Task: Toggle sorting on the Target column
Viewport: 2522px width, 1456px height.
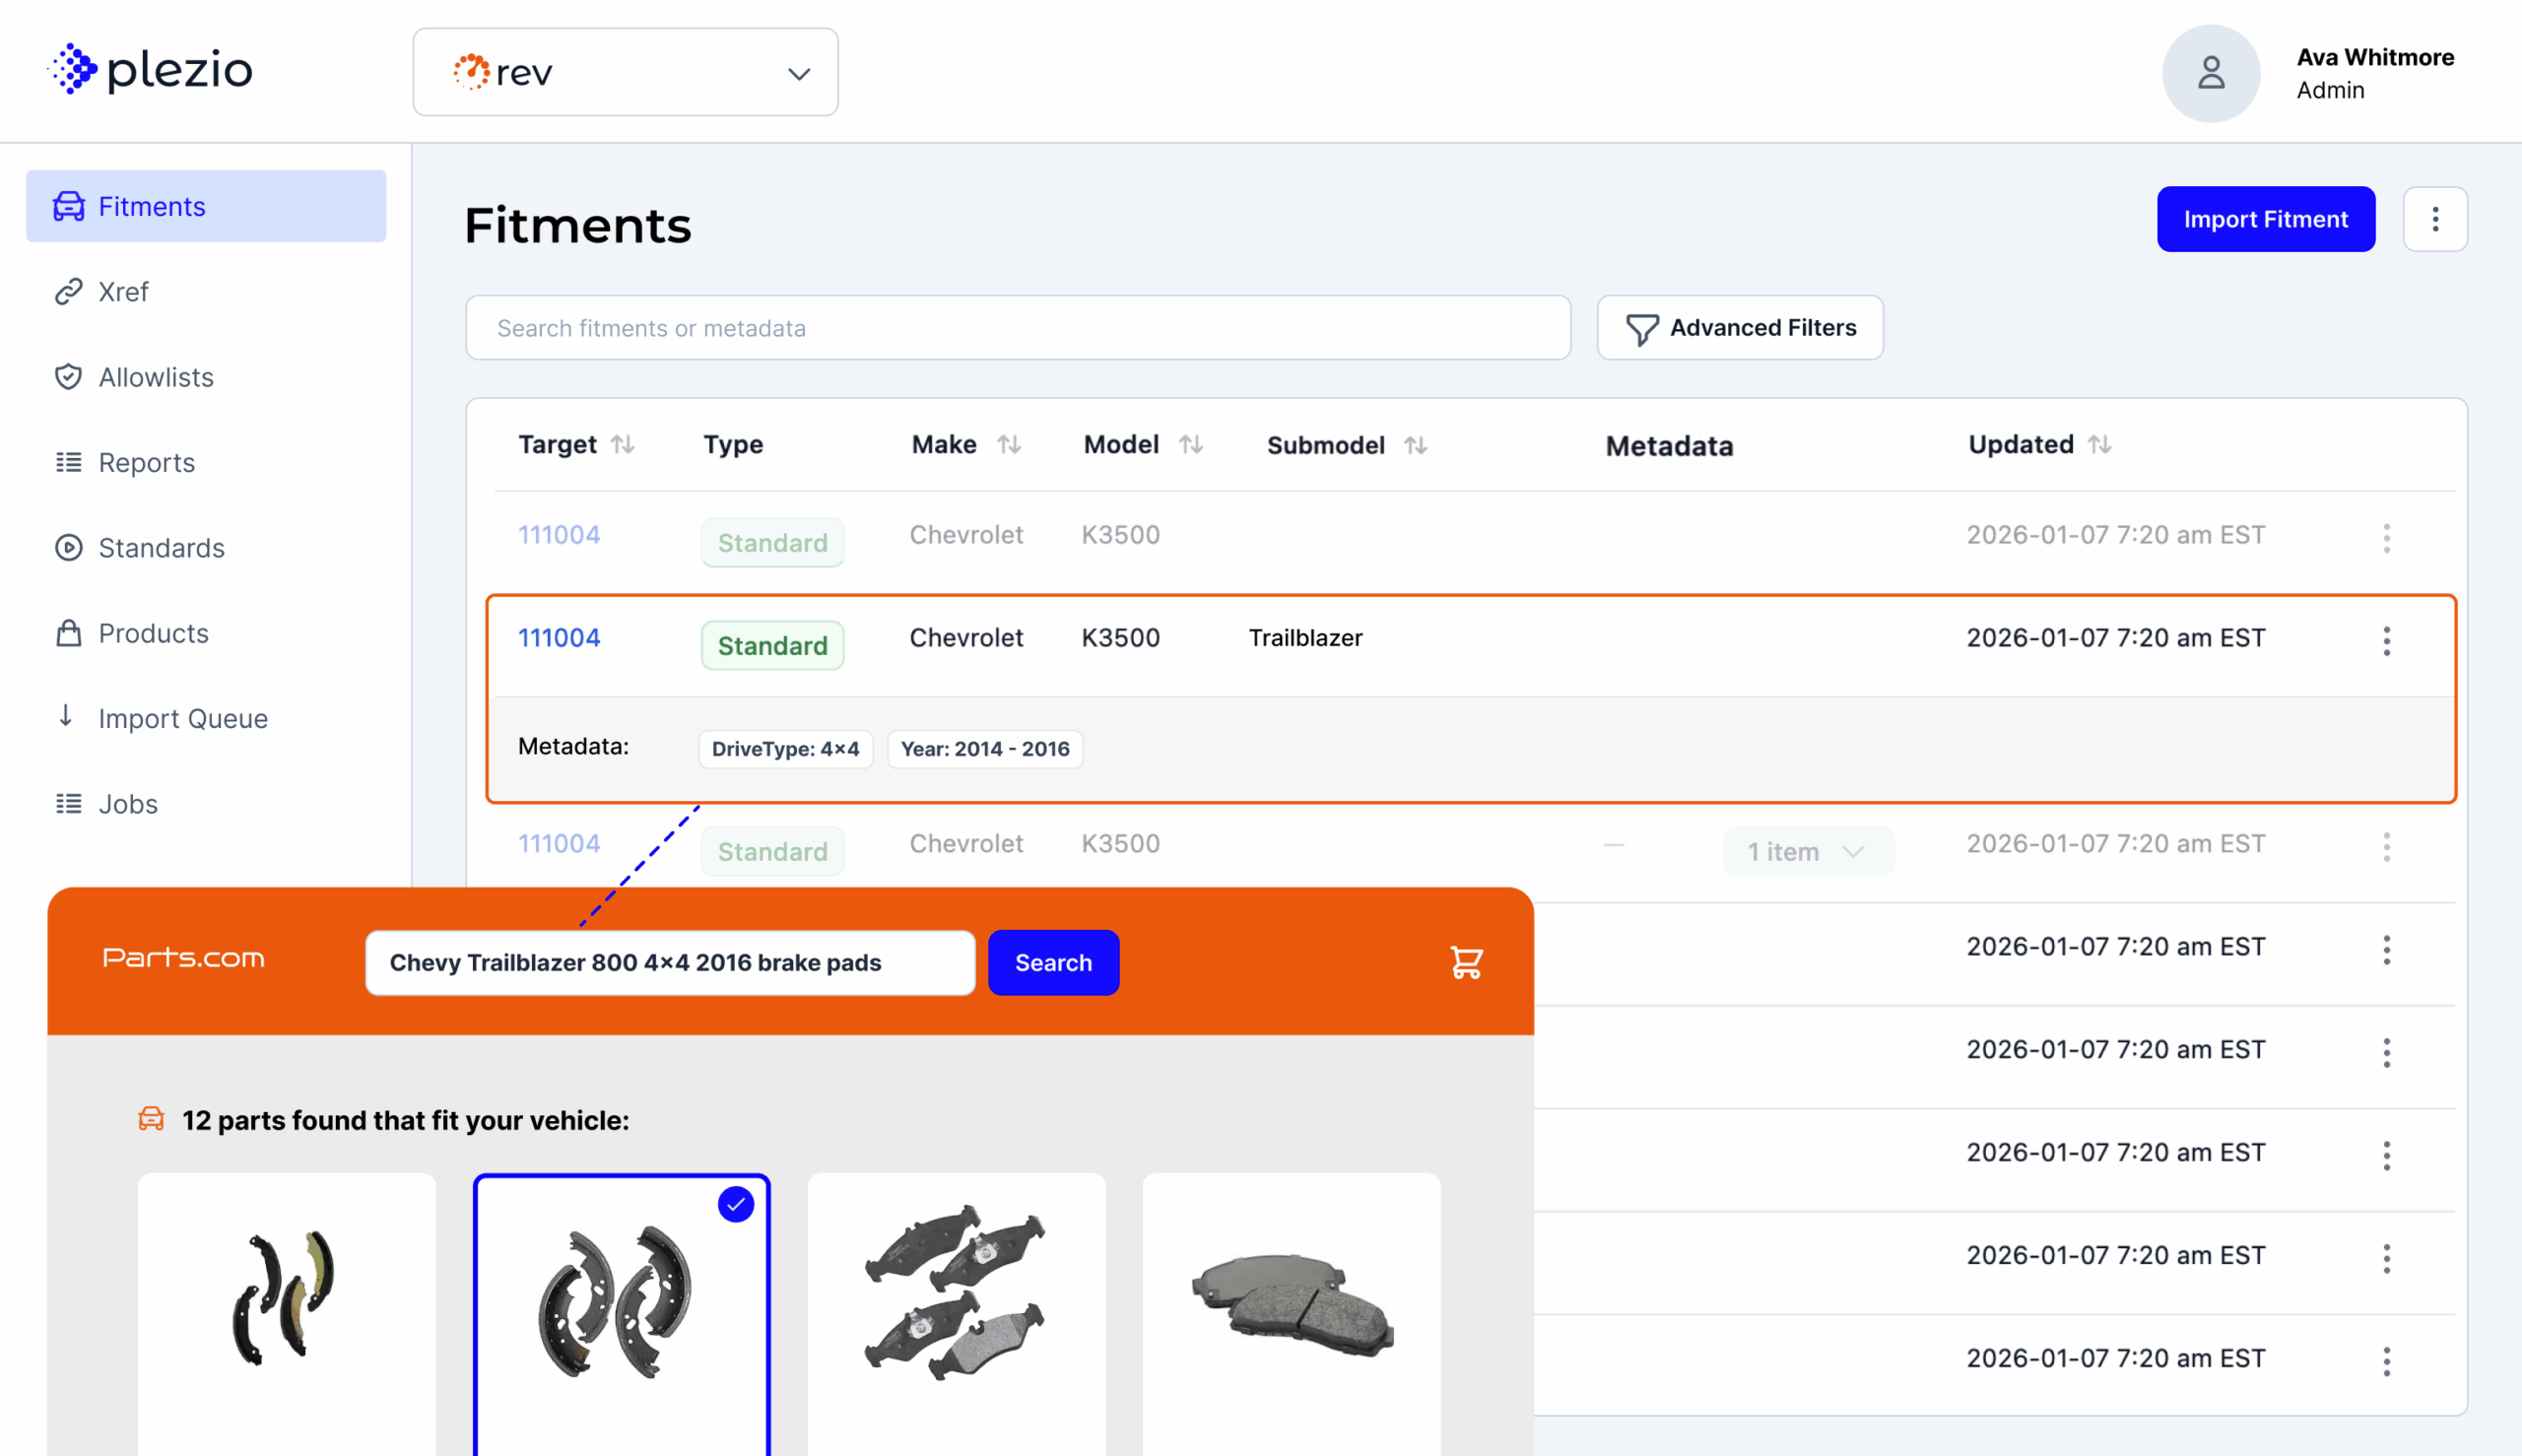Action: click(x=625, y=444)
